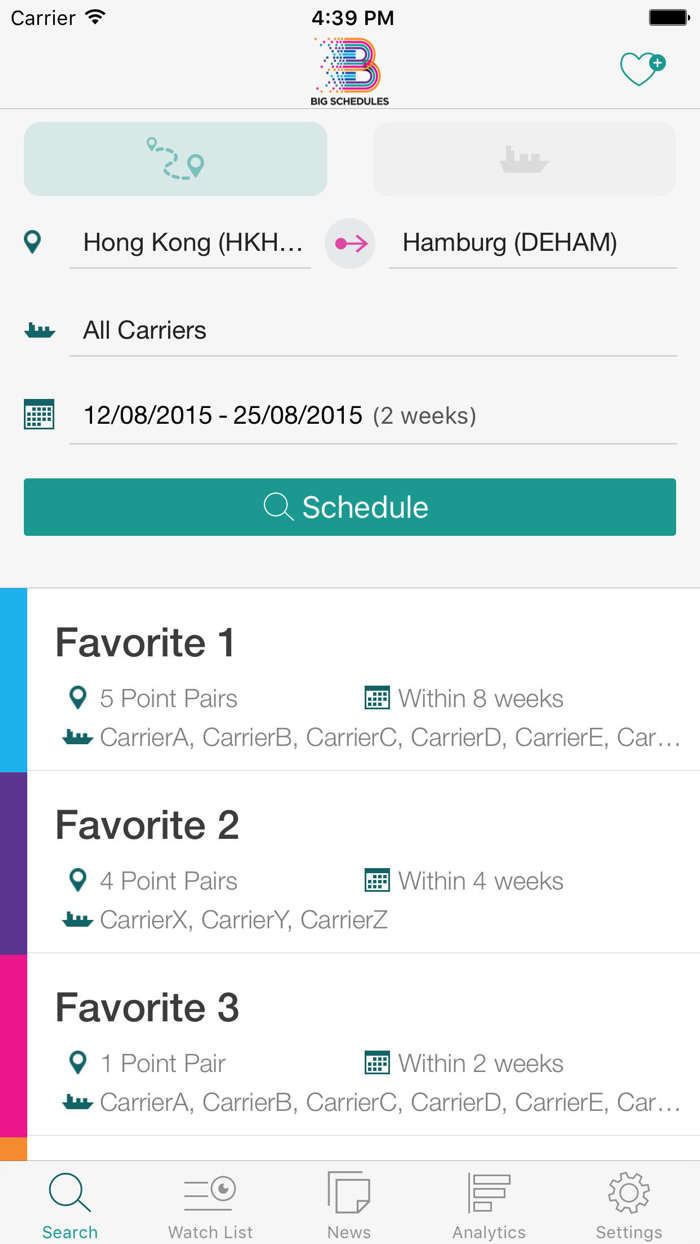Switch to the route search tab
The height and width of the screenshot is (1244, 700).
coord(174,158)
